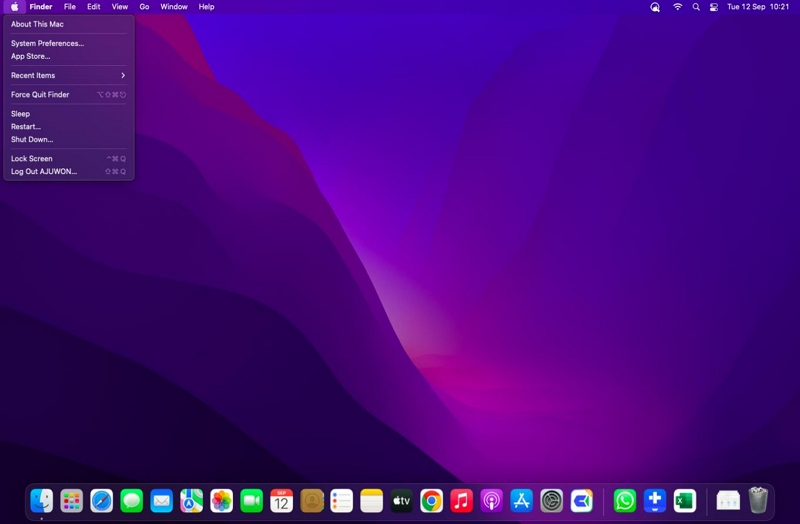Click the circular status icon left of Wi-Fi
800x524 pixels.
[655, 7]
